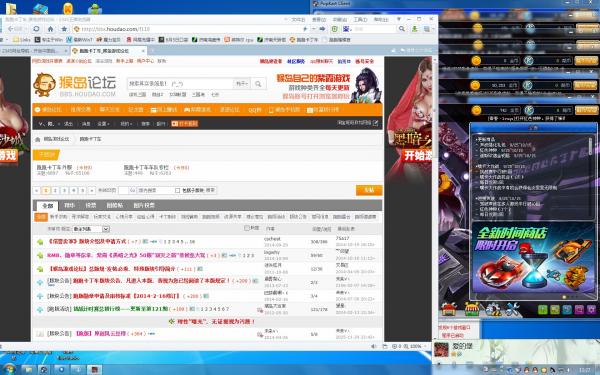Click the browser address bar
The height and width of the screenshot is (375, 600).
[x=189, y=29]
